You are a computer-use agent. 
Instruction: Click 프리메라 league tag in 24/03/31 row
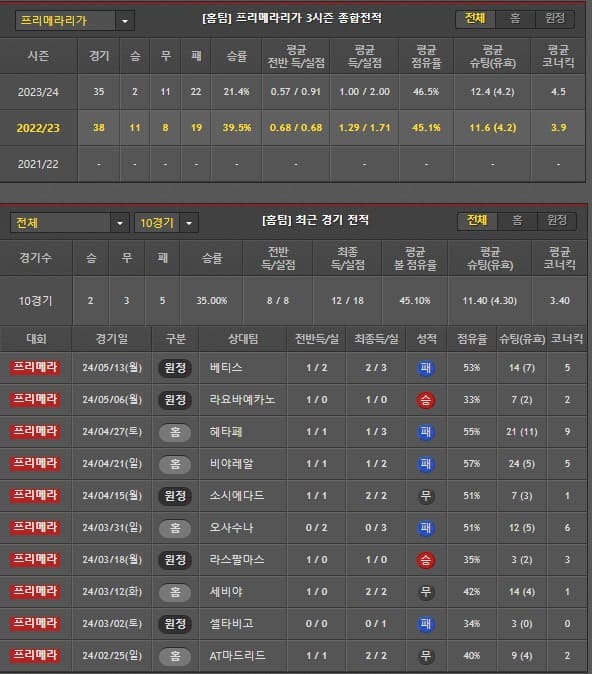[x=35, y=527]
